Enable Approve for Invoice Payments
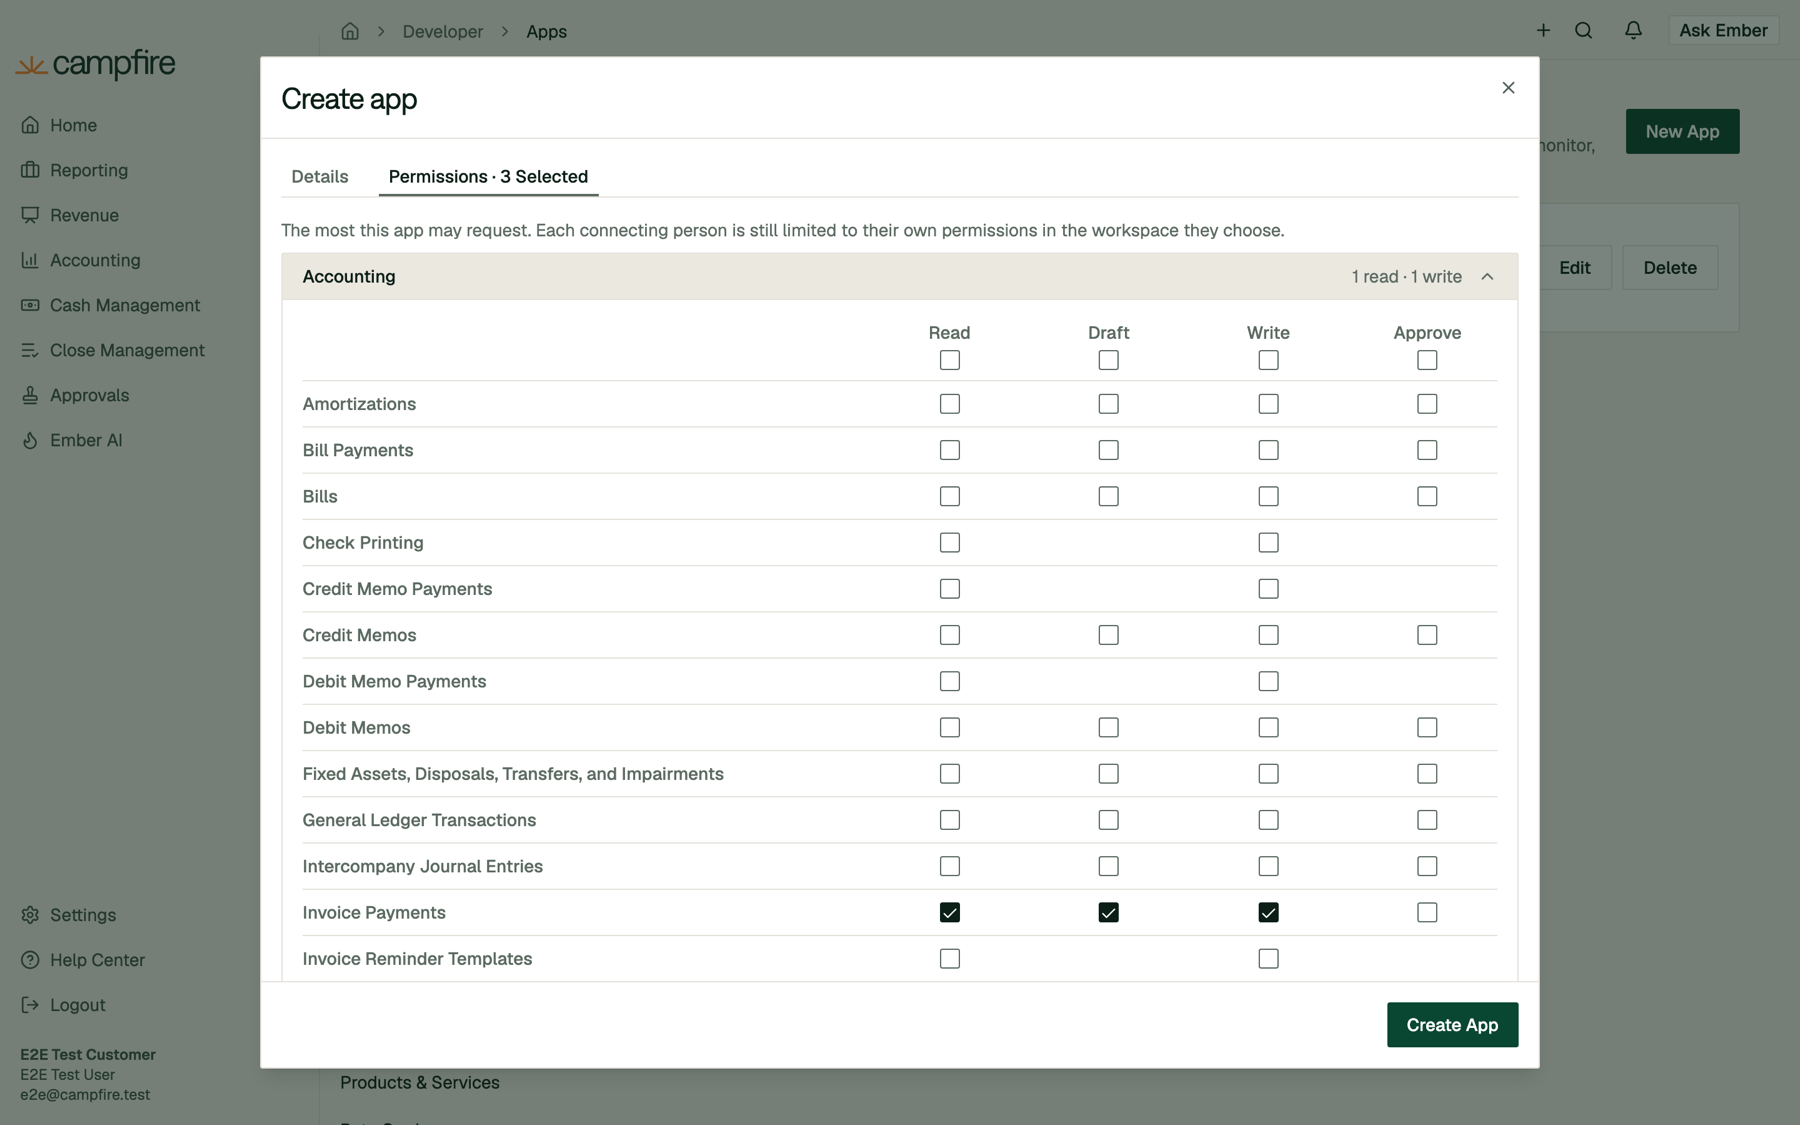This screenshot has width=1800, height=1125. 1427,913
